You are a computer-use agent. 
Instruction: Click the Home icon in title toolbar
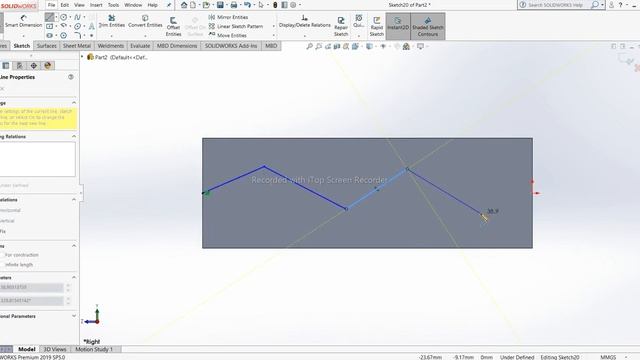pos(184,5)
